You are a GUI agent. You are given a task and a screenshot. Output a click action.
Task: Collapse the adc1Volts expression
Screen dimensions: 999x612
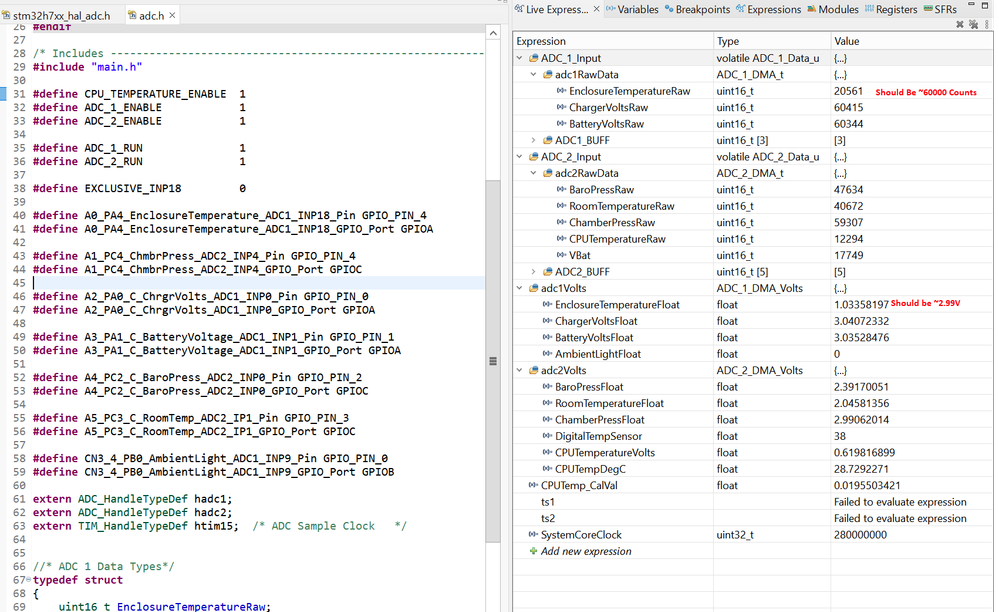pos(520,288)
